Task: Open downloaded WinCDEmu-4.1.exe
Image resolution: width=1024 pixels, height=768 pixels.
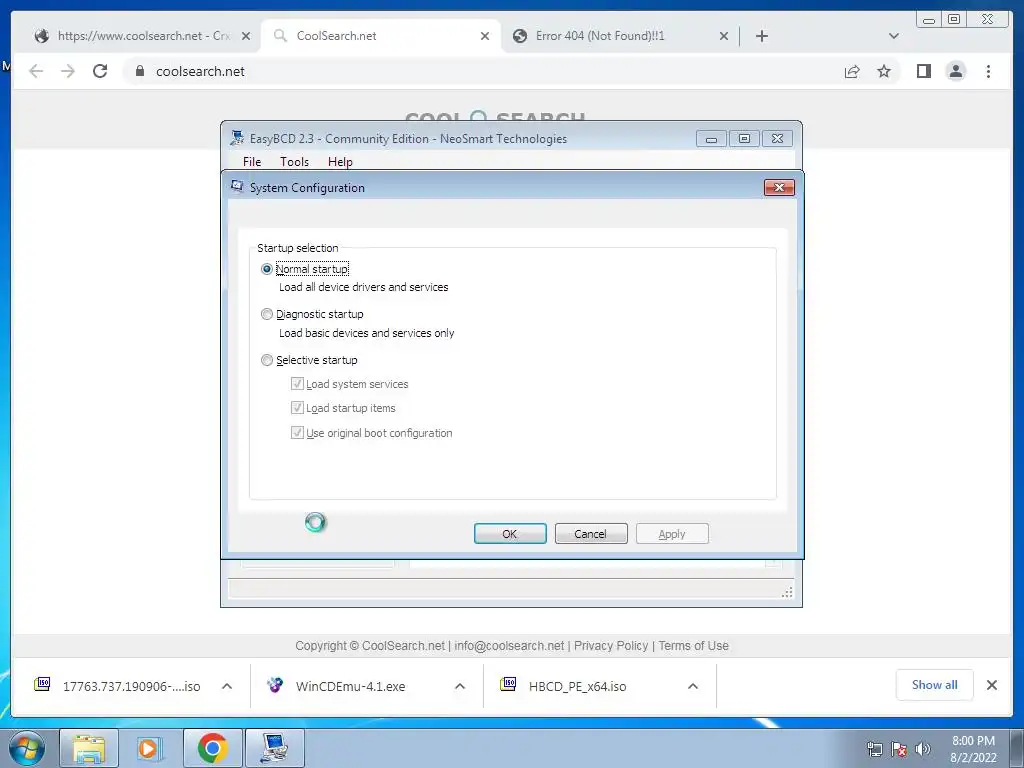Action: (336, 686)
